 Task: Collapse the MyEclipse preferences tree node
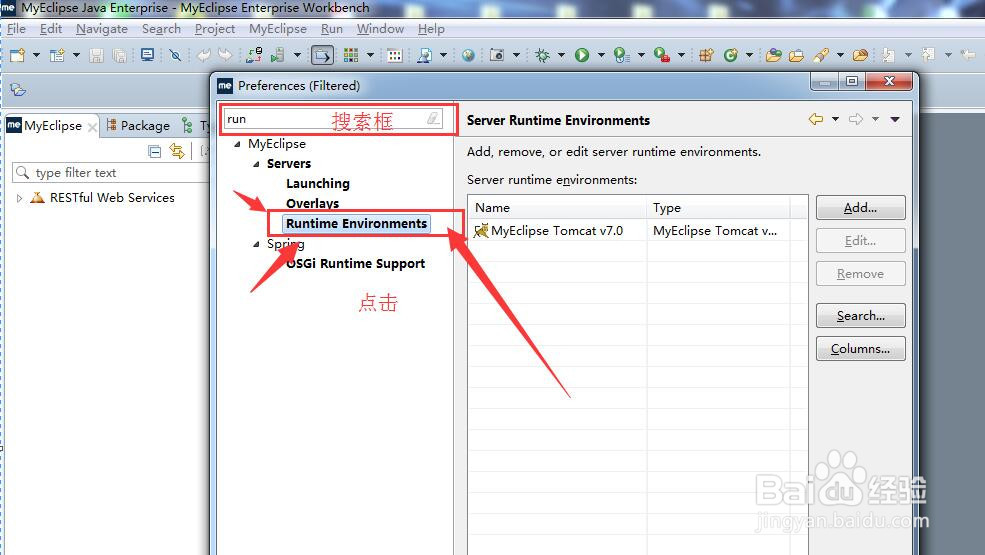point(237,144)
